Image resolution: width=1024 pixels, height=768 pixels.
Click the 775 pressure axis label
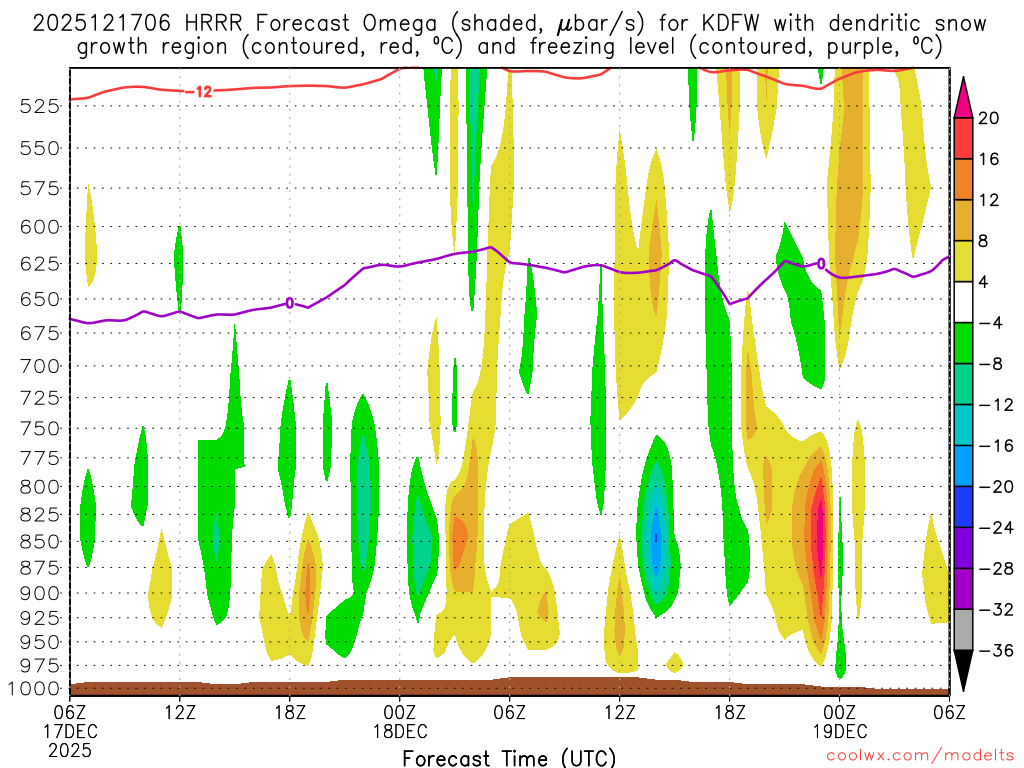click(x=40, y=458)
